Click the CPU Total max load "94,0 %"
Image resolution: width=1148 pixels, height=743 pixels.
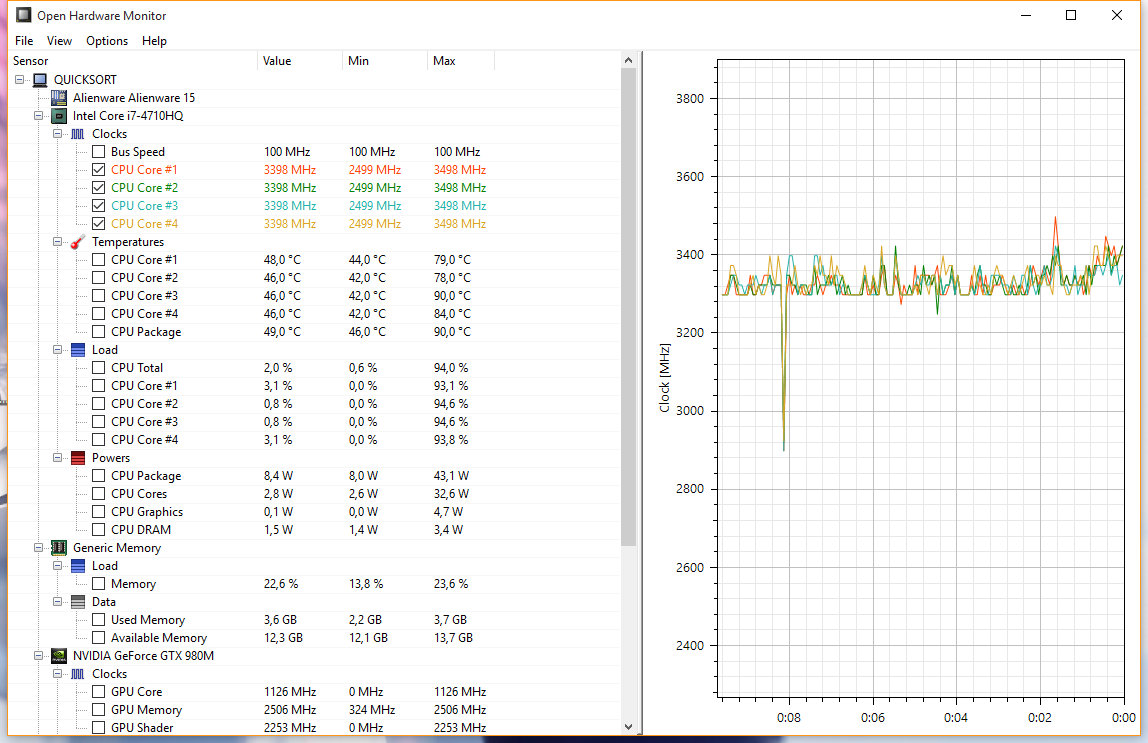click(x=451, y=367)
